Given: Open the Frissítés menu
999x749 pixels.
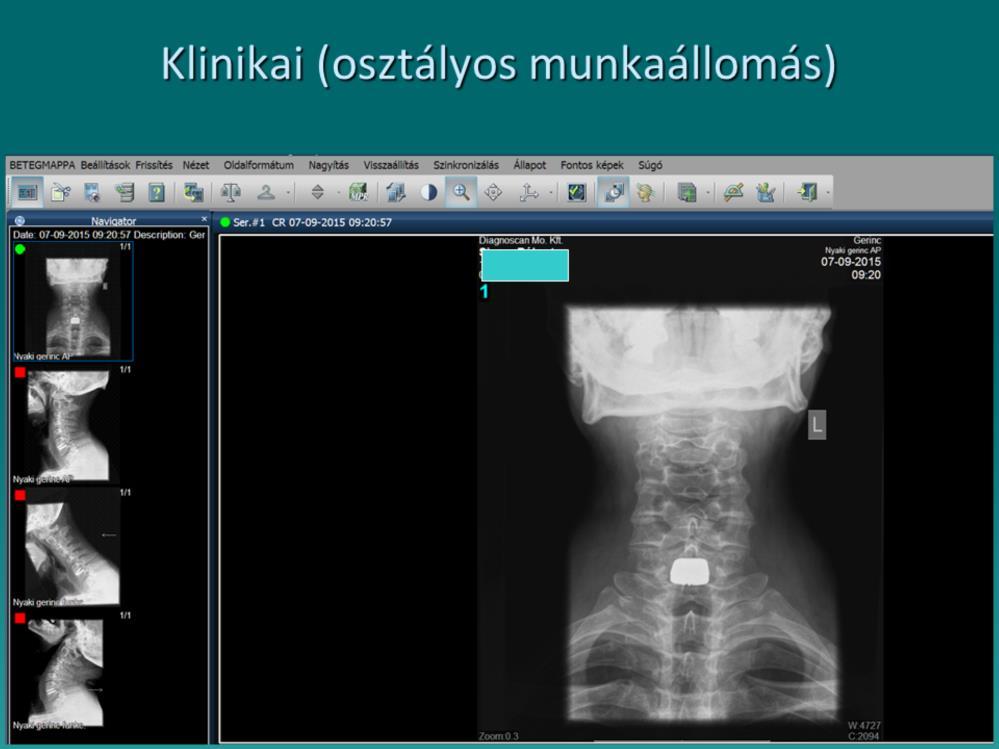Looking at the screenshot, I should coord(154,165).
